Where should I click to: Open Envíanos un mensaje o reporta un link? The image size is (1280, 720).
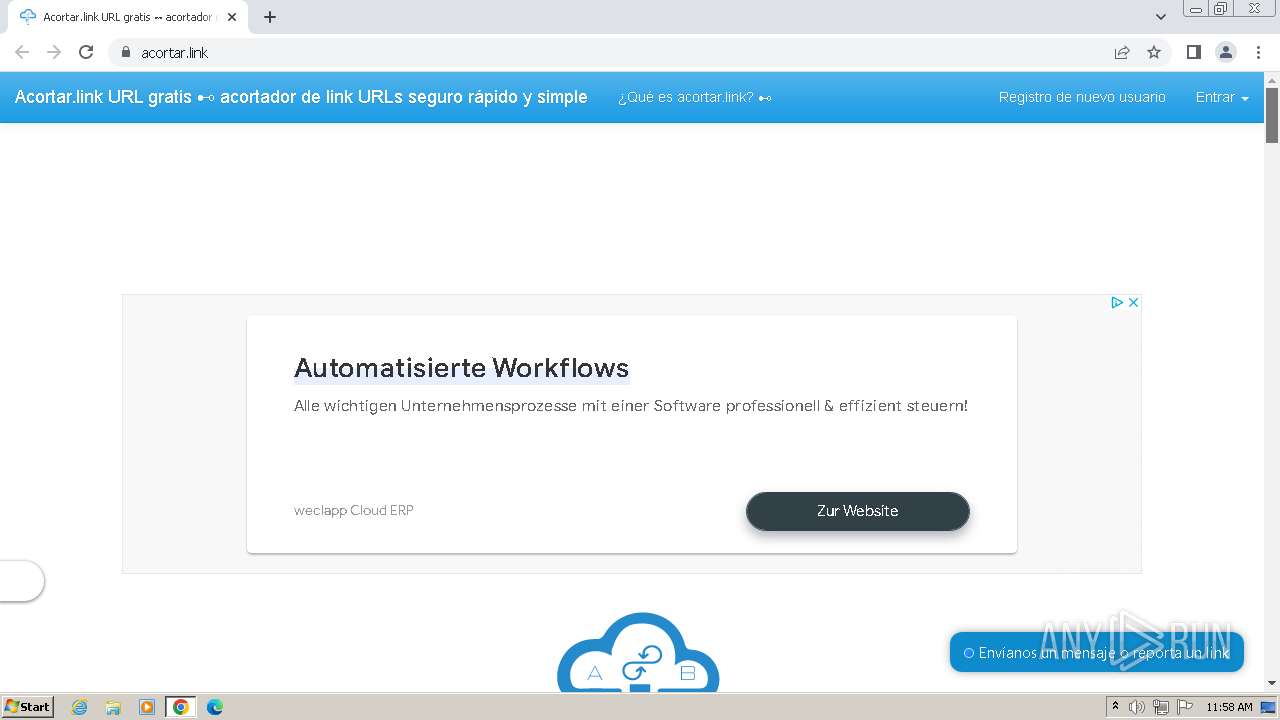[1096, 652]
